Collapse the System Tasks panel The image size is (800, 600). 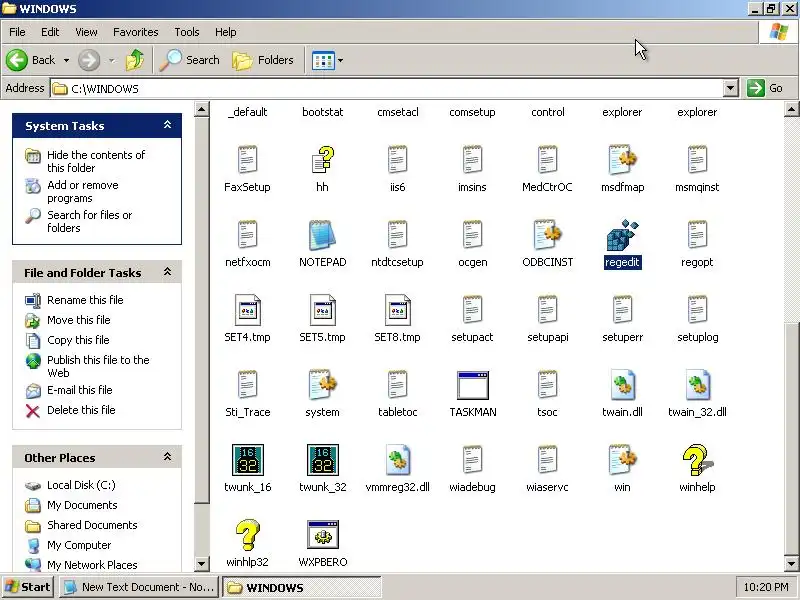click(x=167, y=125)
